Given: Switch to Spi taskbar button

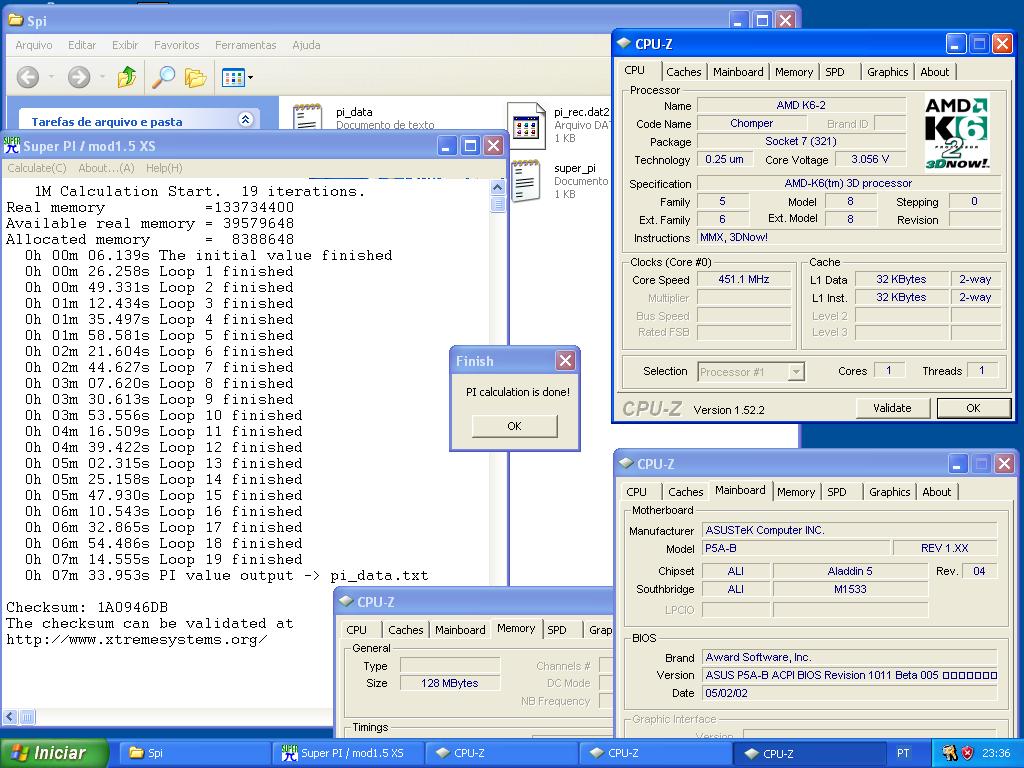Looking at the screenshot, I should pyautogui.click(x=196, y=753).
